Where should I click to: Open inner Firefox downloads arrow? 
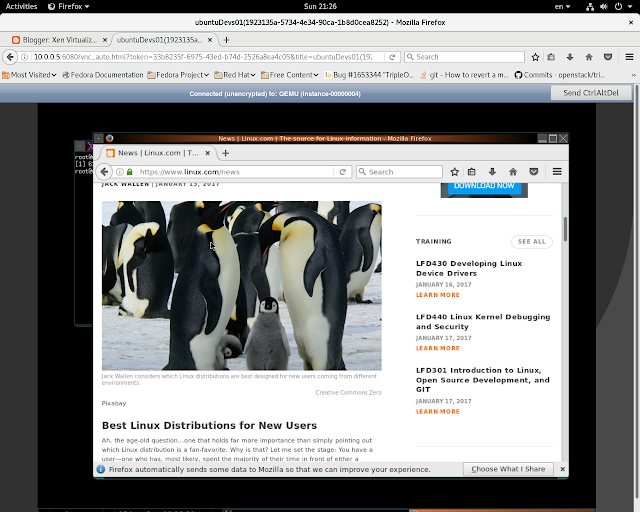pyautogui.click(x=492, y=172)
